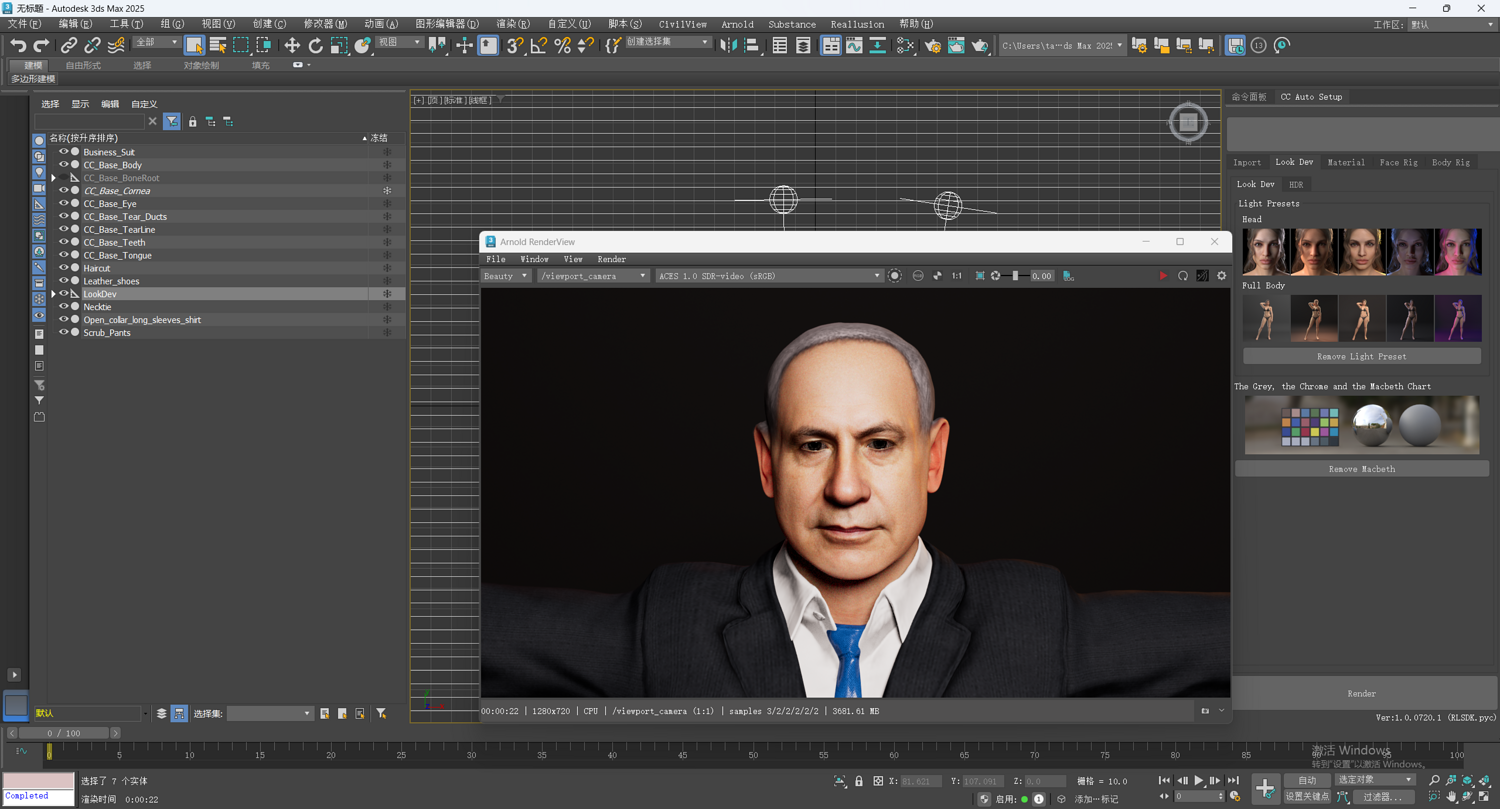
Task: Toggle the Arnold crop region icon
Action: pyautogui.click(x=980, y=276)
